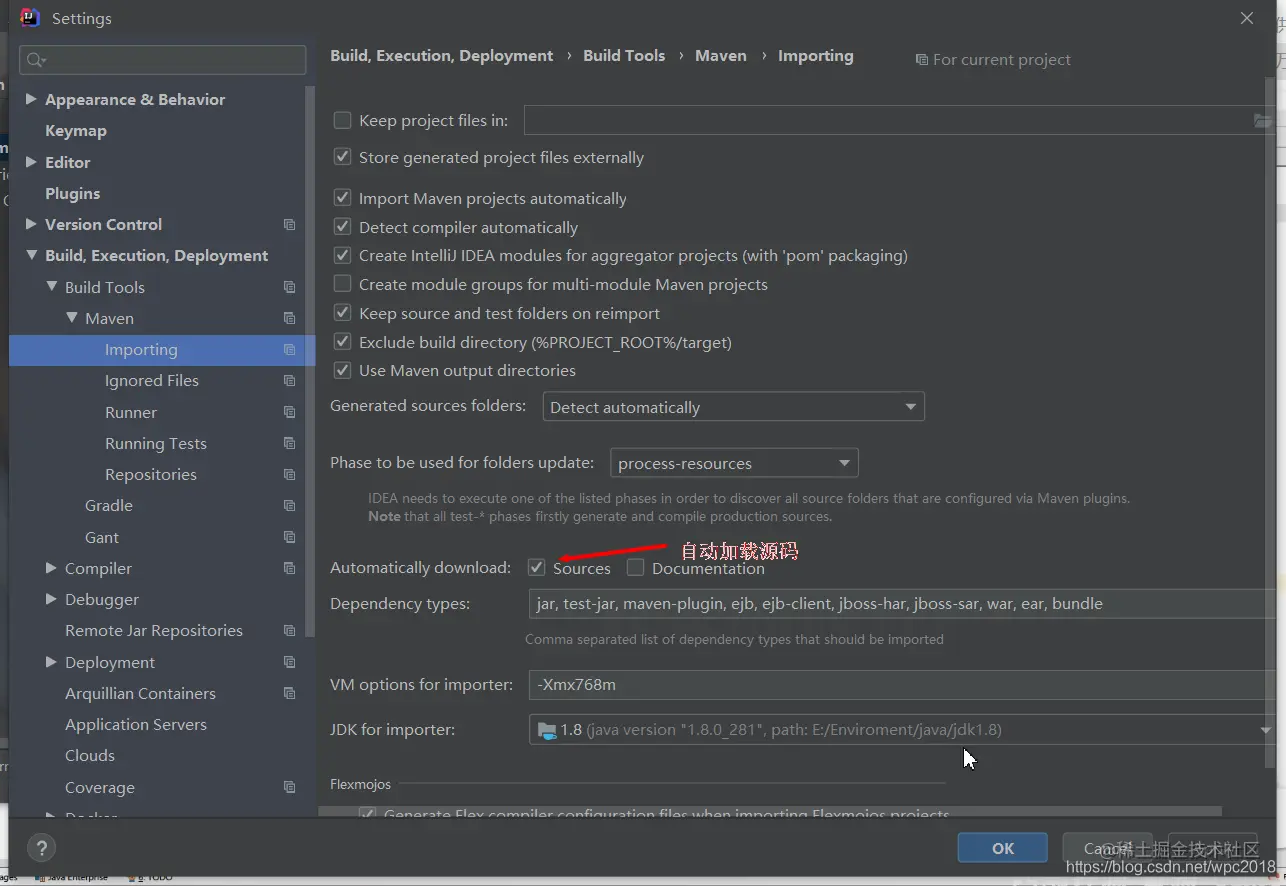This screenshot has width=1286, height=886.
Task: Click Build Tools in the breadcrumb
Action: 624,56
